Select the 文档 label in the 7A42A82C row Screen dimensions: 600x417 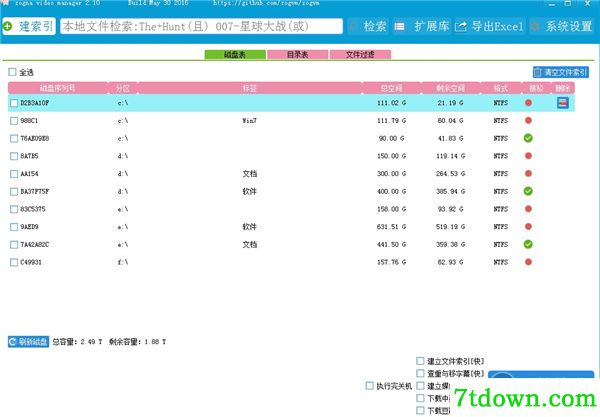(249, 244)
